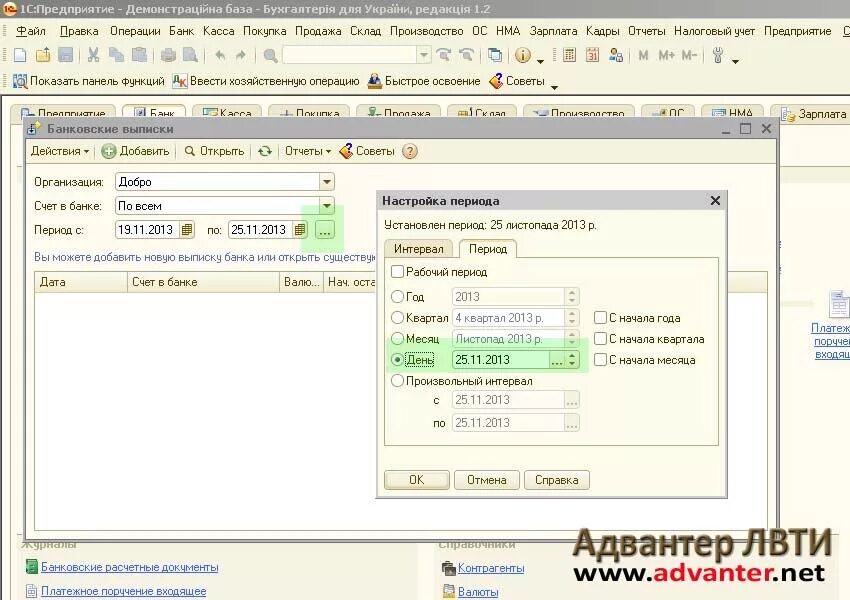The image size is (850, 600).
Task: Select the Месяц radio button
Action: point(397,339)
